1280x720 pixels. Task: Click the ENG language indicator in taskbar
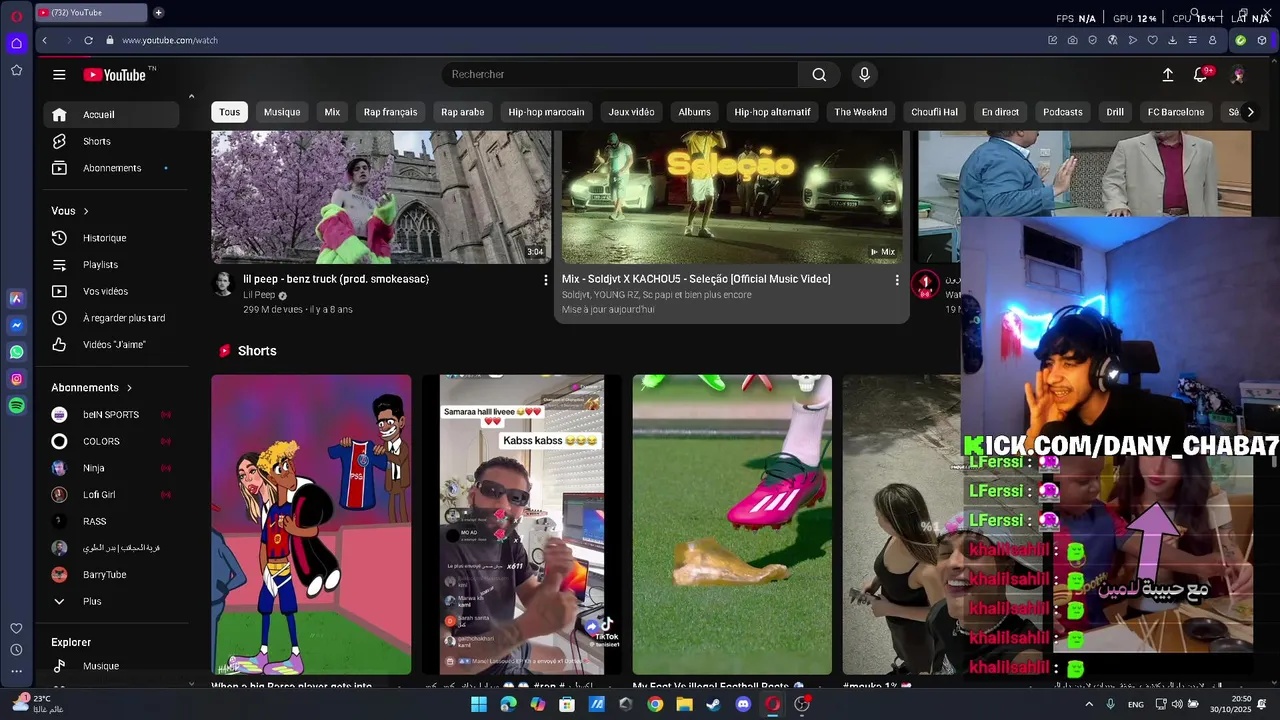click(x=1136, y=704)
